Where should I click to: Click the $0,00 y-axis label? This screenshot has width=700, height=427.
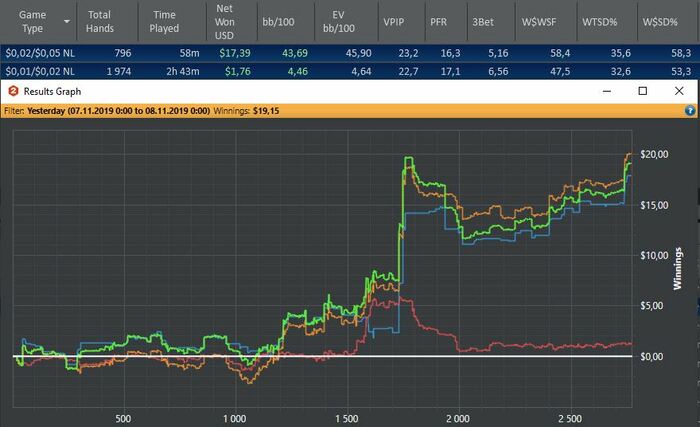tap(652, 356)
